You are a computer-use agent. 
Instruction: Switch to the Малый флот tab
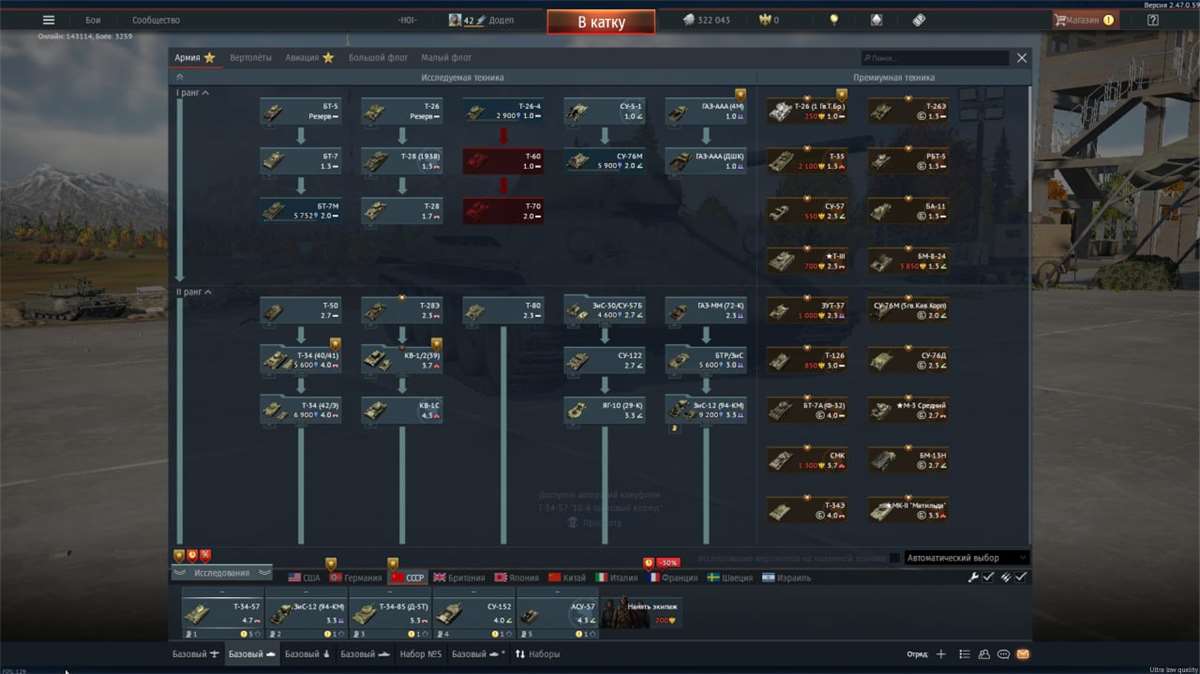(446, 58)
